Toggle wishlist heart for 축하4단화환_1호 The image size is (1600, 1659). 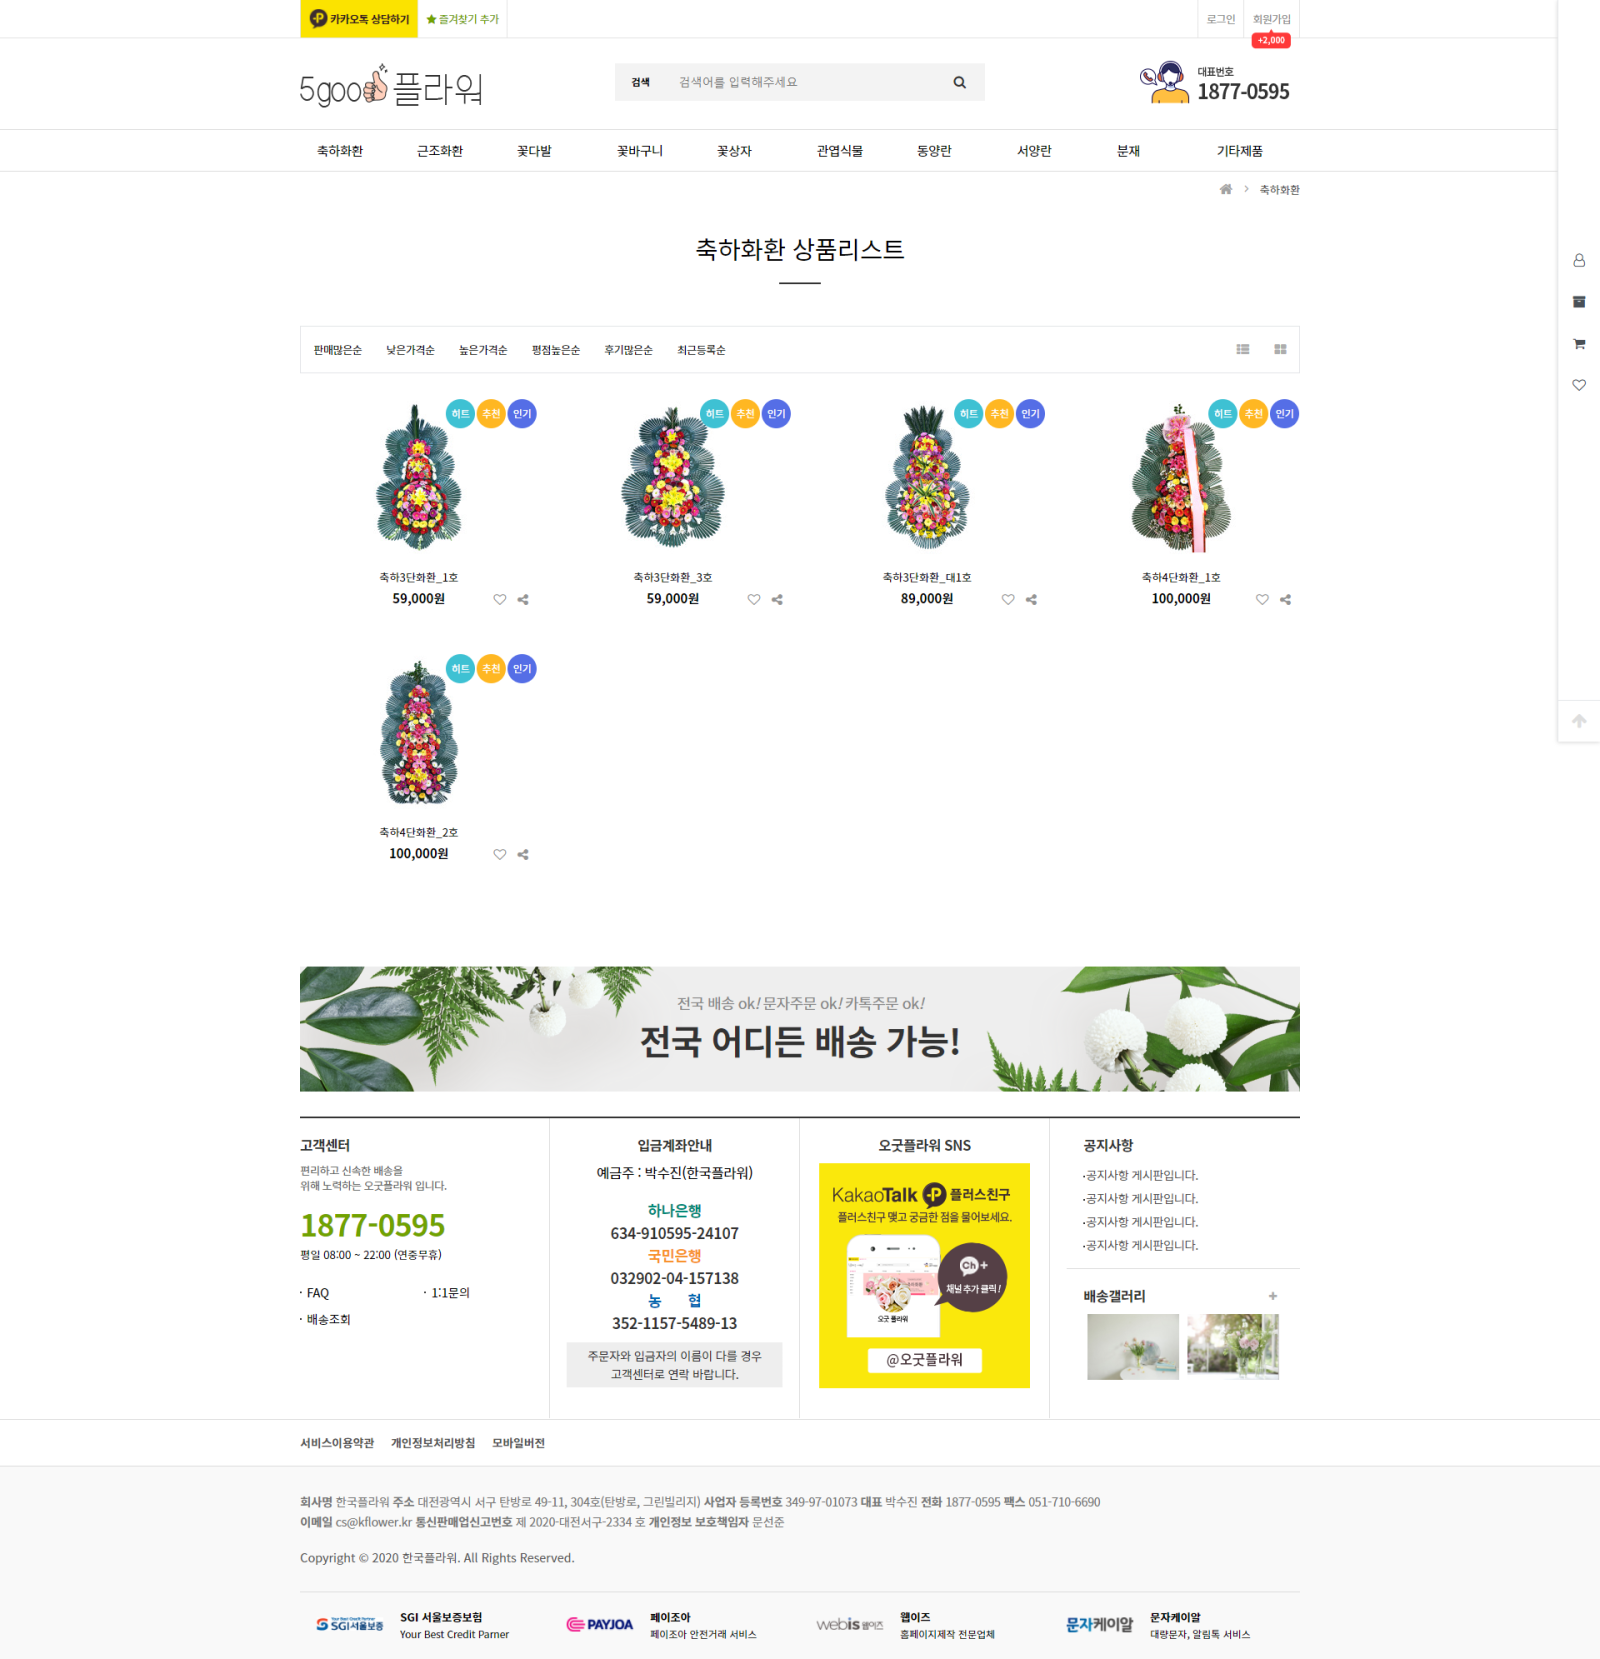point(1262,600)
